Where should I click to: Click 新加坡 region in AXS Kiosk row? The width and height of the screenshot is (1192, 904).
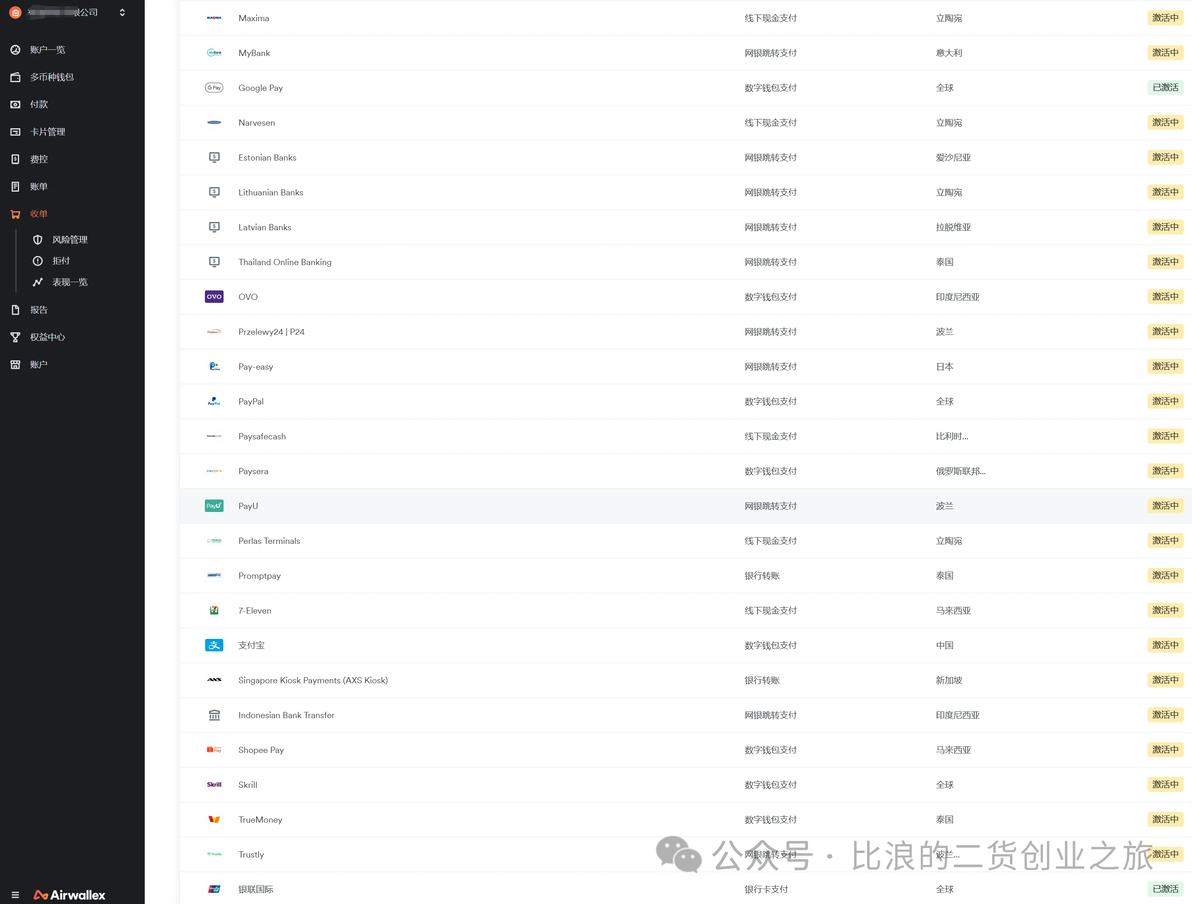point(949,680)
